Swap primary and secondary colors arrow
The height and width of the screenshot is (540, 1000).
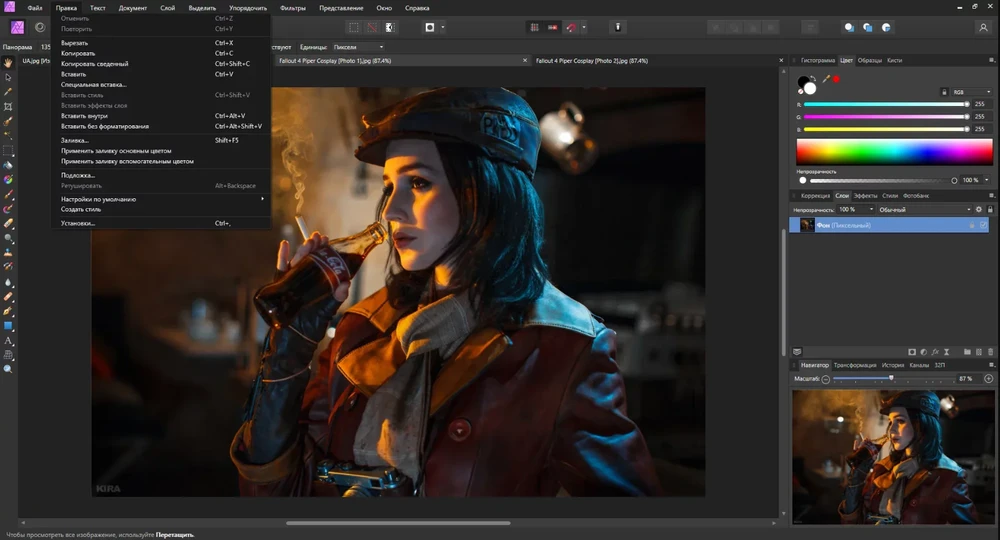pyautogui.click(x=813, y=79)
